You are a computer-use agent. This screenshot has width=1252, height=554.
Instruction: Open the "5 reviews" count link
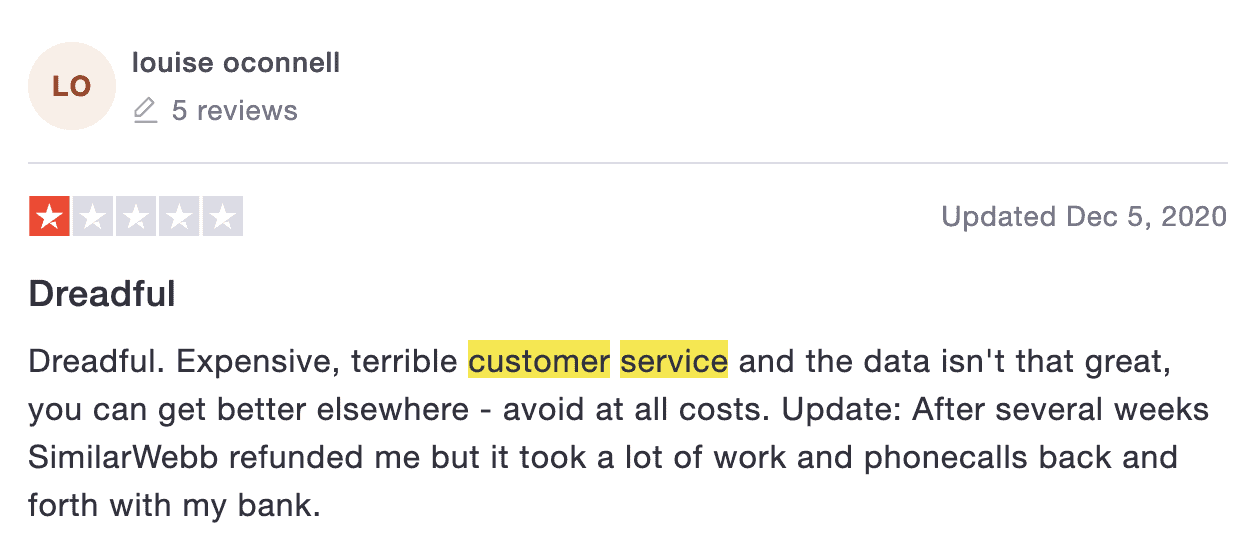click(x=235, y=110)
